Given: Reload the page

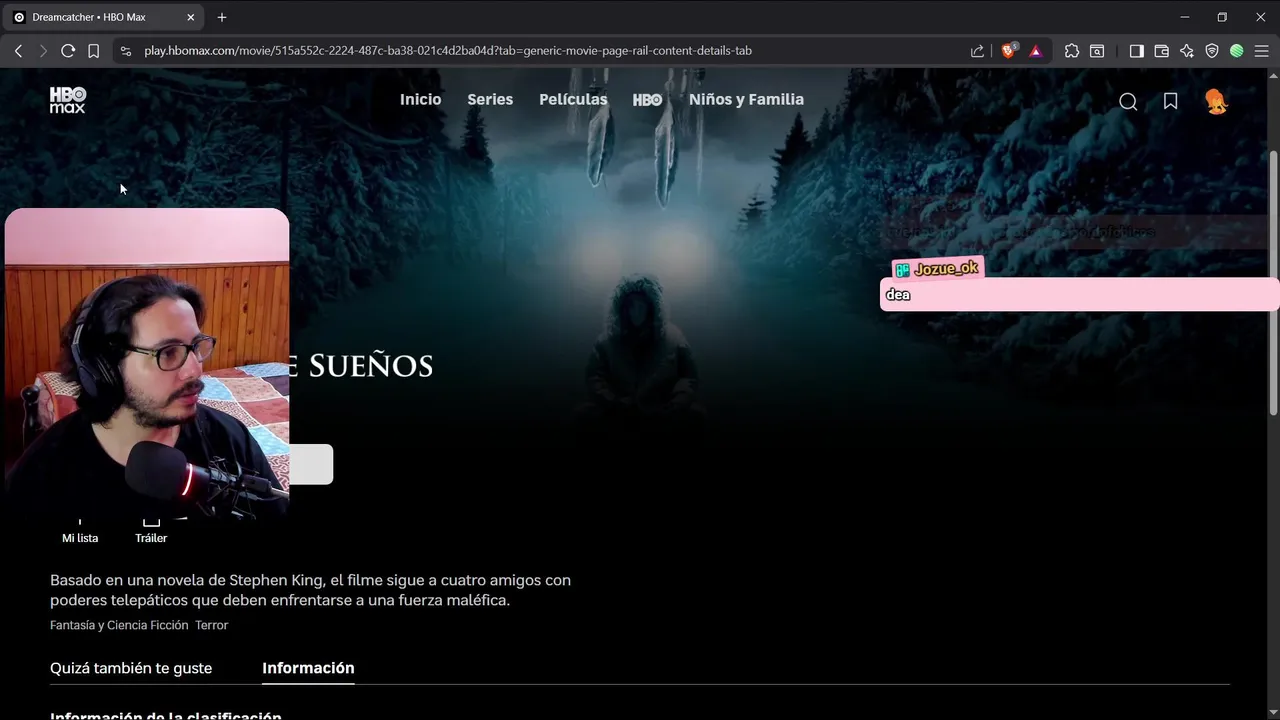Looking at the screenshot, I should (68, 51).
